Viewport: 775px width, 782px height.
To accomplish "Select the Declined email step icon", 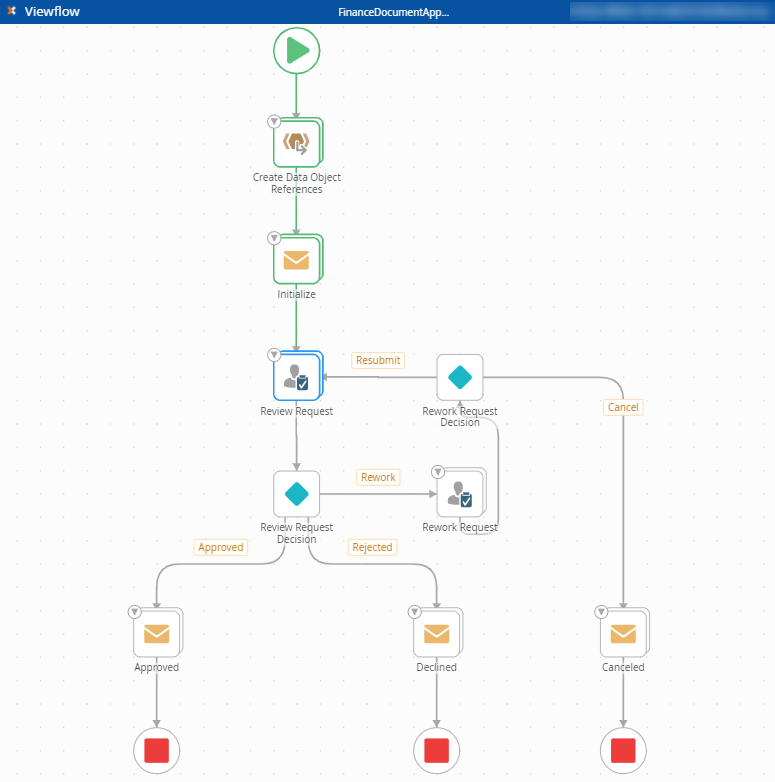I will (x=436, y=634).
